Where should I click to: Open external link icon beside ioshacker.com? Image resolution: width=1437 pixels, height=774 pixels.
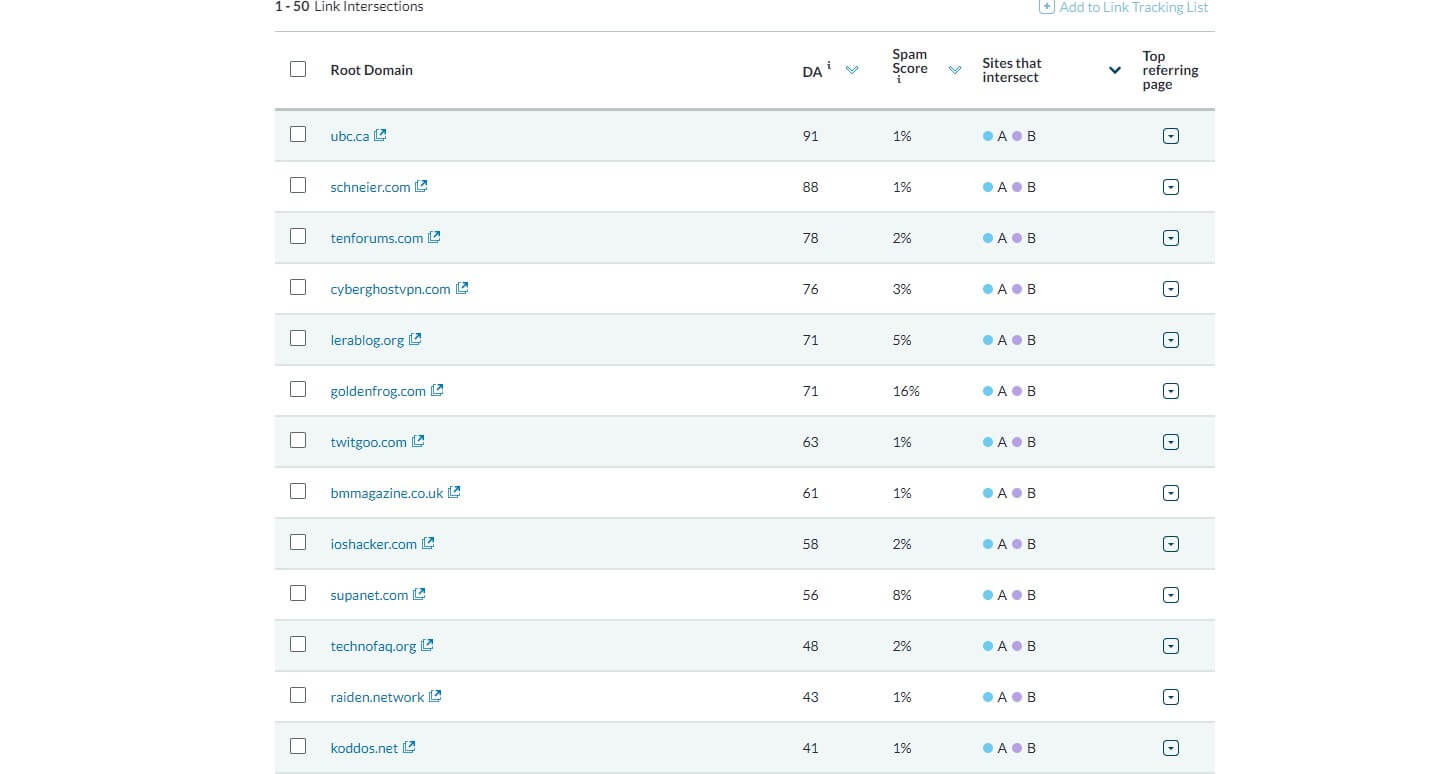tap(428, 543)
